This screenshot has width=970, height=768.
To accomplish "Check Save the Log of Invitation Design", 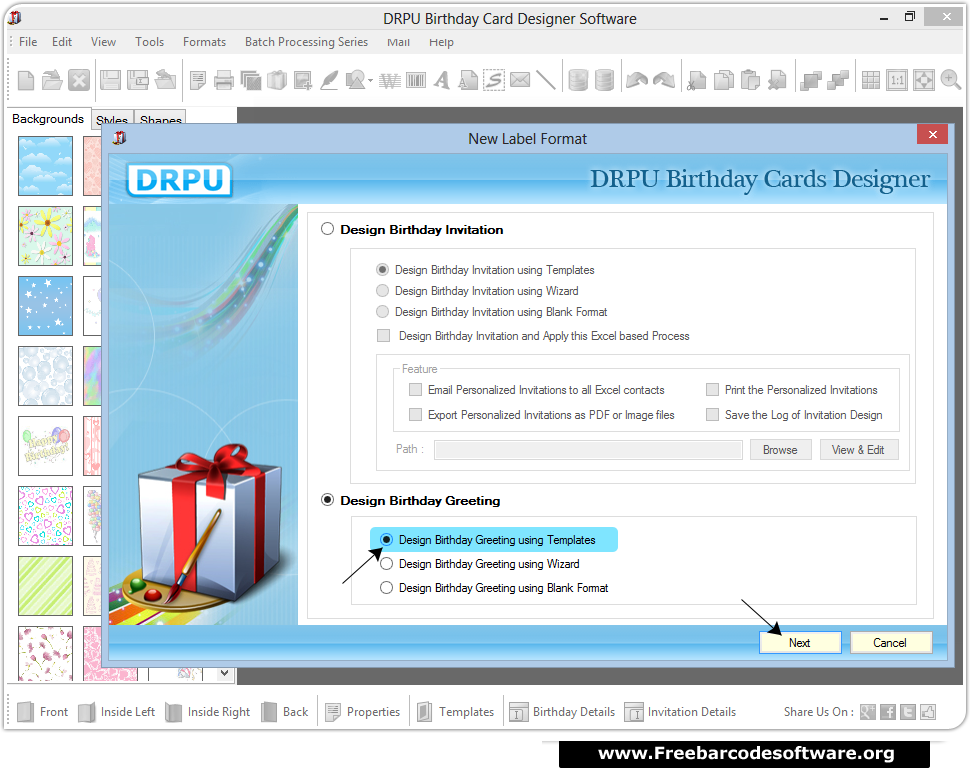I will (713, 415).
